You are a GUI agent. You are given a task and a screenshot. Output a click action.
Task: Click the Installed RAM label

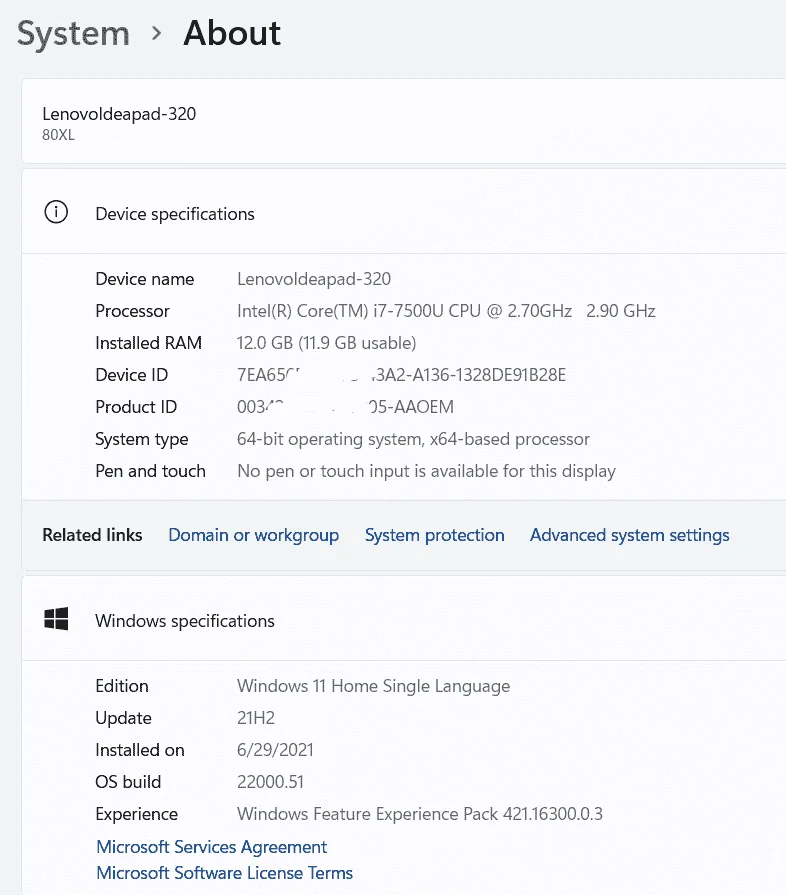pyautogui.click(x=148, y=342)
